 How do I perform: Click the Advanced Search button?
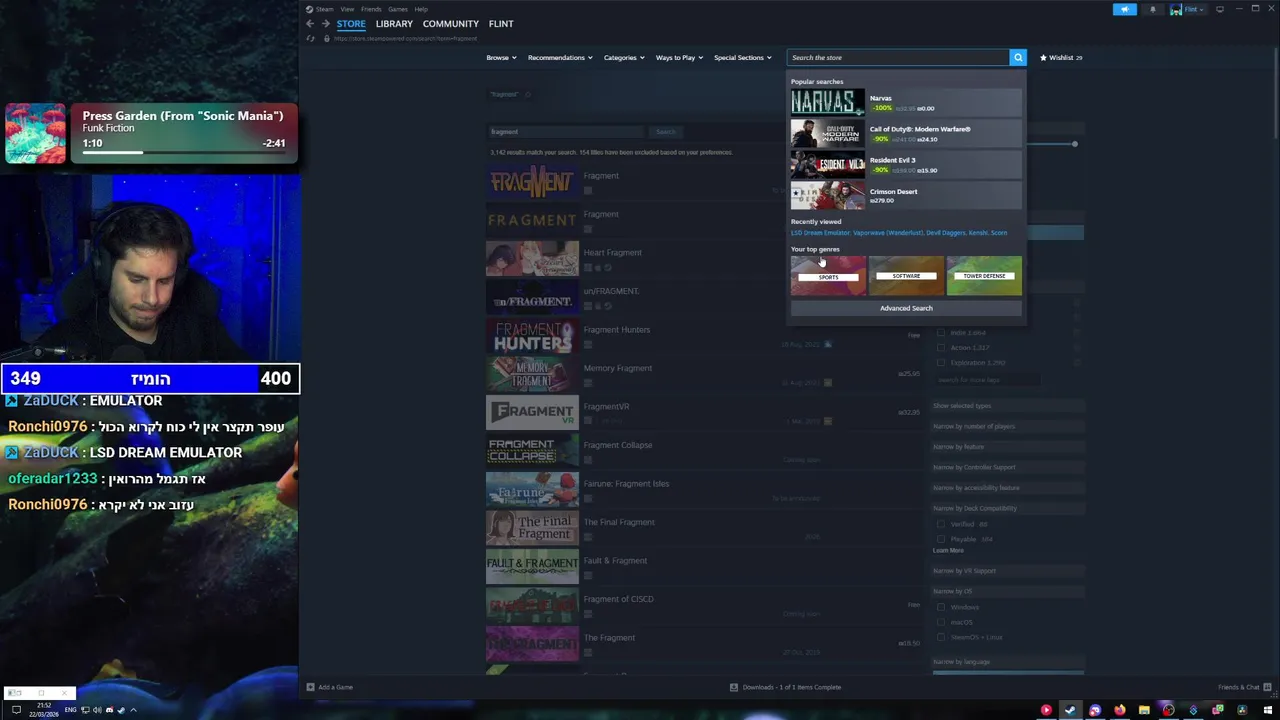pyautogui.click(x=906, y=308)
